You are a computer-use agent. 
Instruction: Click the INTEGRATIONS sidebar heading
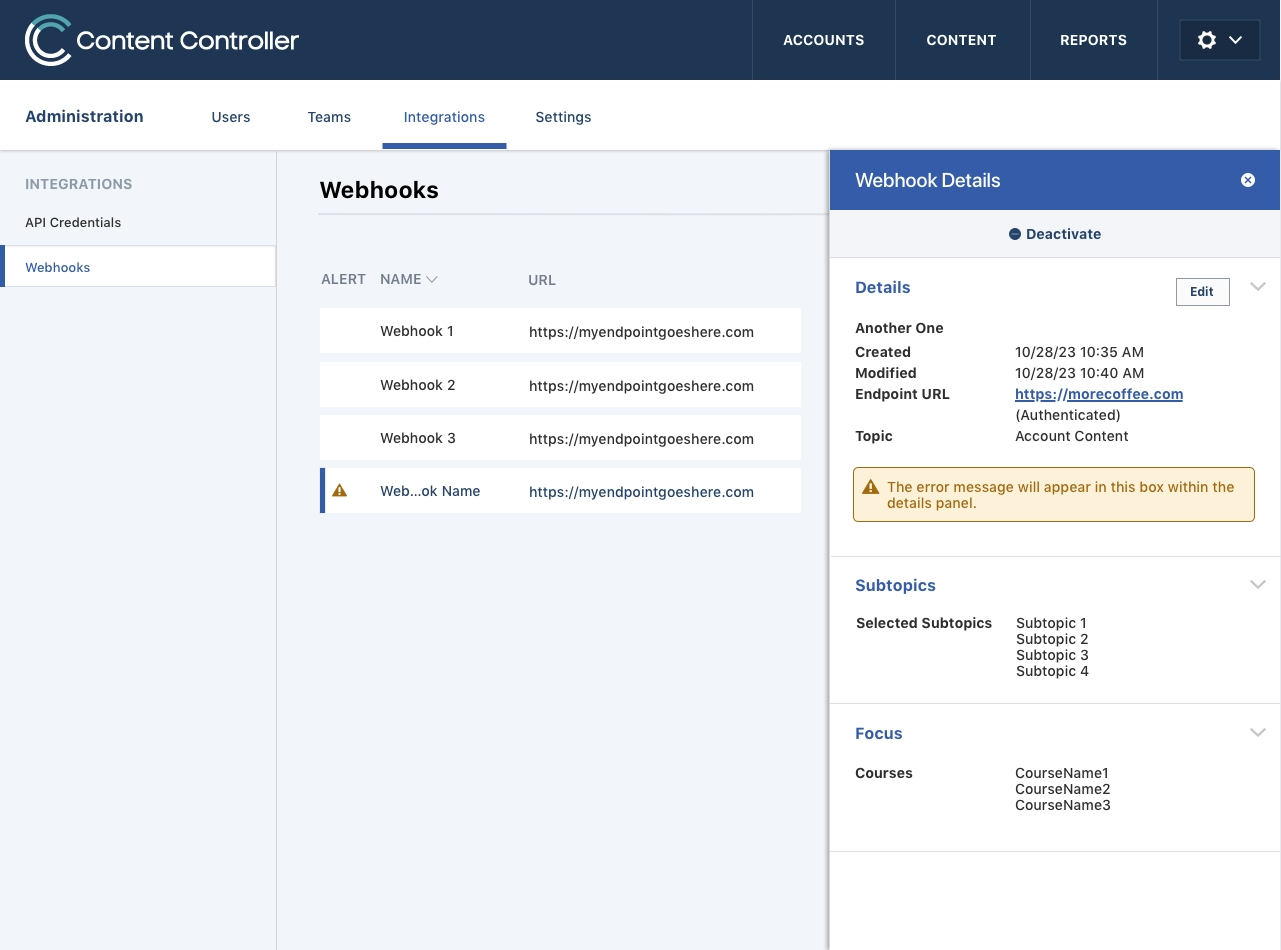pos(79,184)
